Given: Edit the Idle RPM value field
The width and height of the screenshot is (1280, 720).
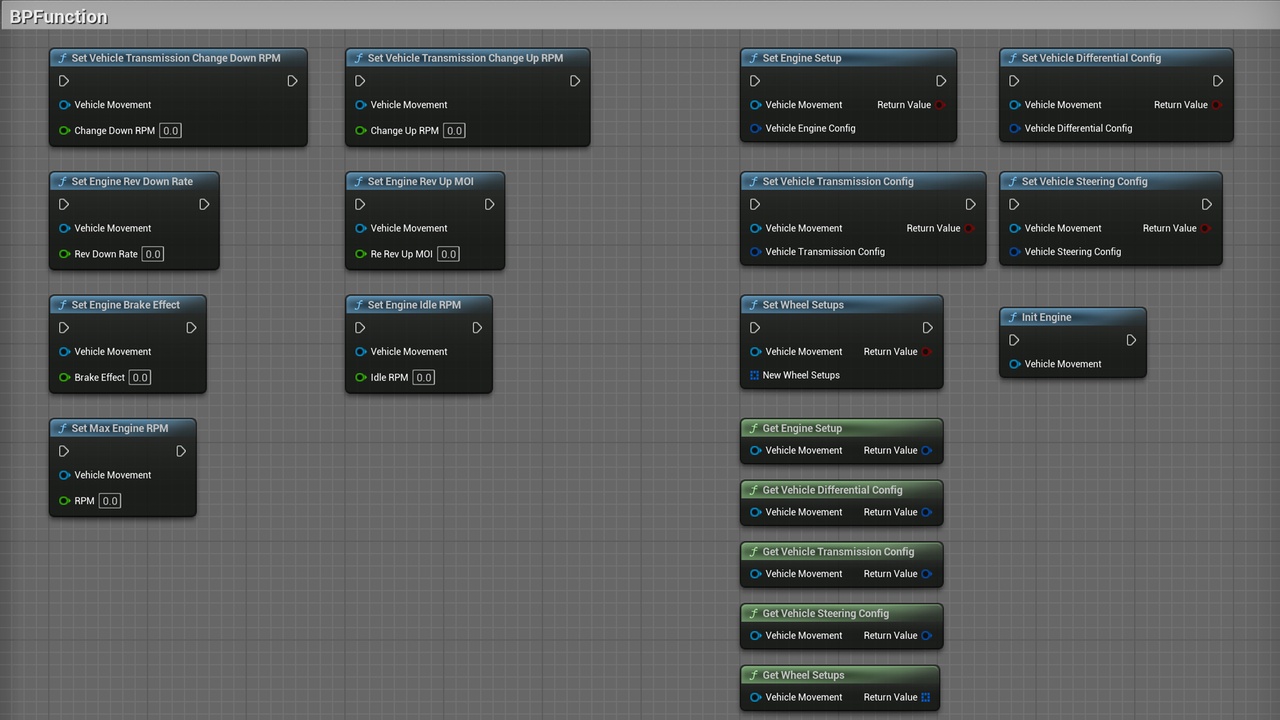Looking at the screenshot, I should click(x=424, y=377).
